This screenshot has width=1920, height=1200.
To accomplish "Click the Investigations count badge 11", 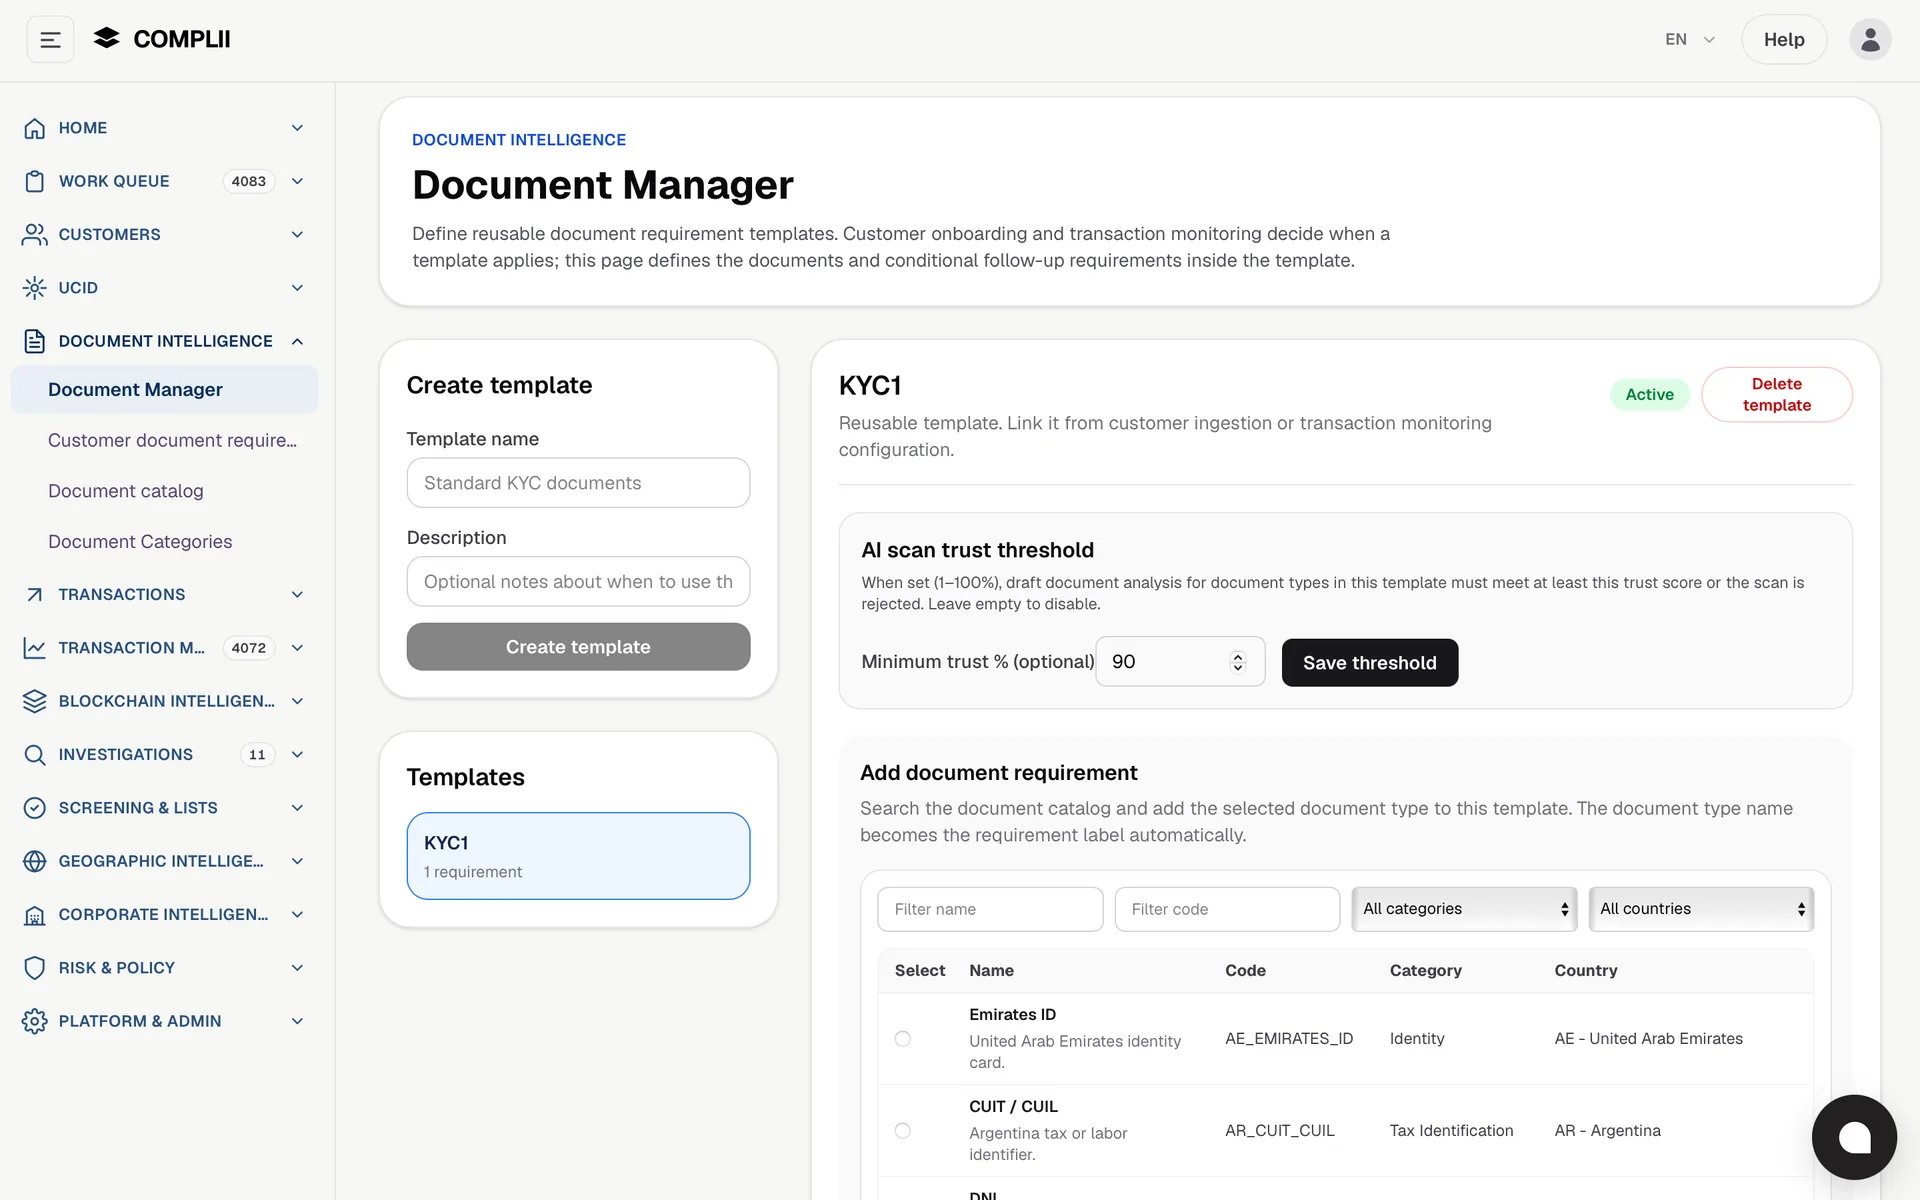I will pos(257,754).
